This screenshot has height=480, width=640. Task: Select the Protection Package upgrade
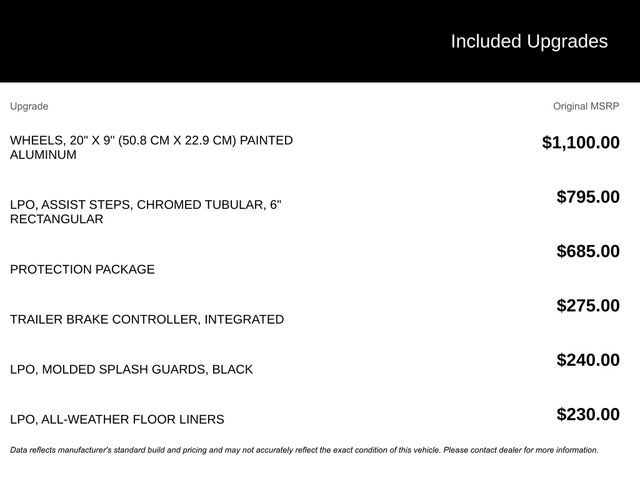click(82, 270)
